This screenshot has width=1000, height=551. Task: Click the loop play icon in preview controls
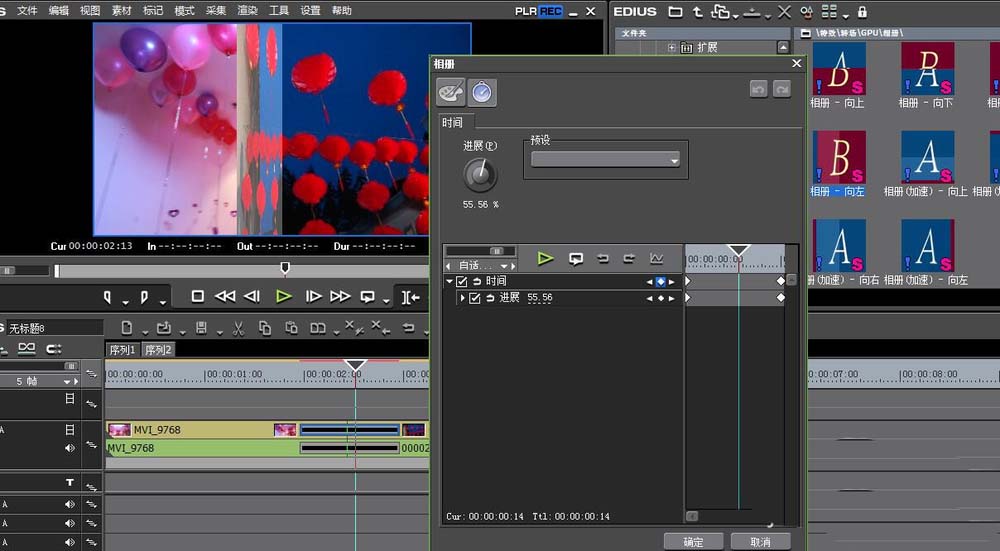point(367,297)
